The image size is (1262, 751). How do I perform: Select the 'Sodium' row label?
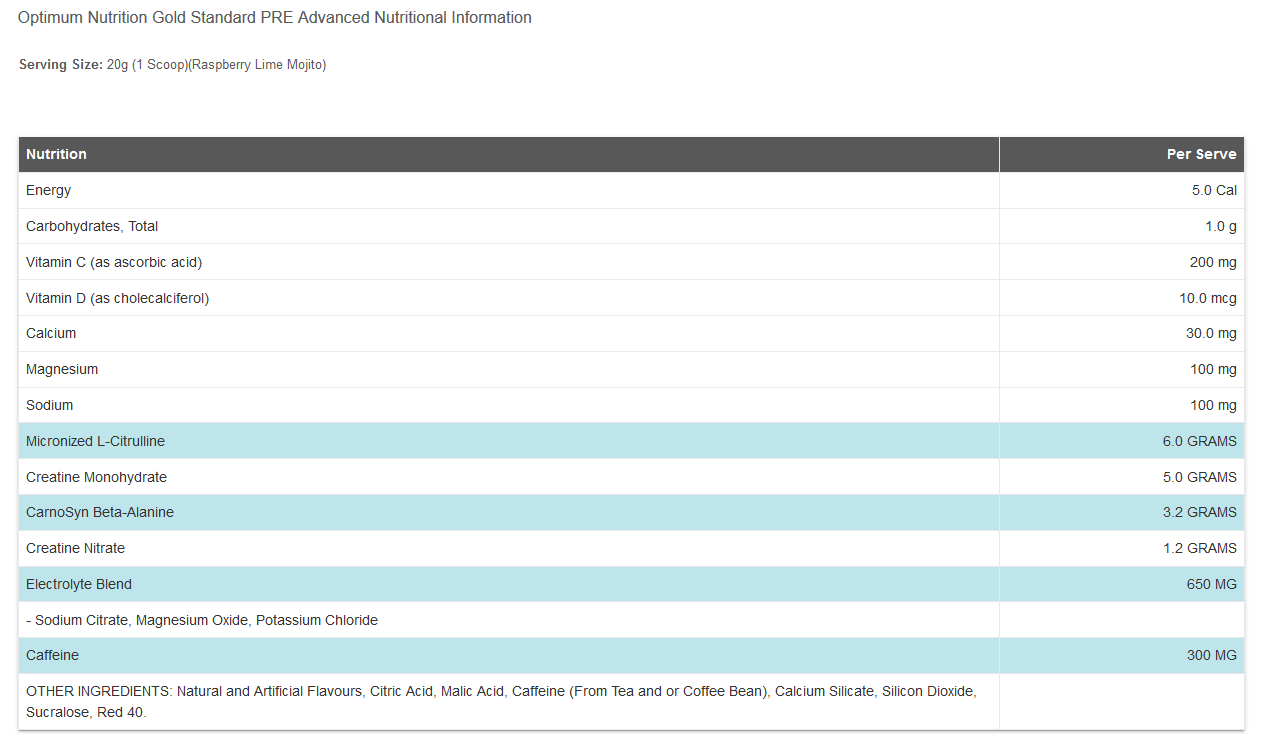pos(50,405)
